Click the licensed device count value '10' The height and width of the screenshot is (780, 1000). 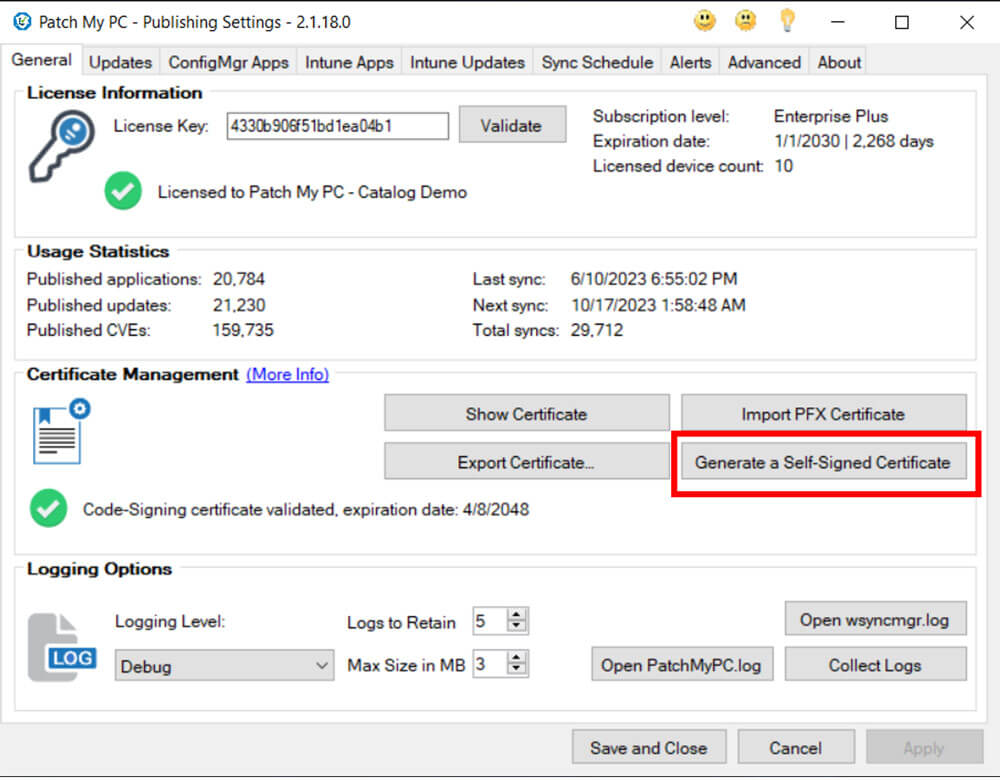pos(784,166)
